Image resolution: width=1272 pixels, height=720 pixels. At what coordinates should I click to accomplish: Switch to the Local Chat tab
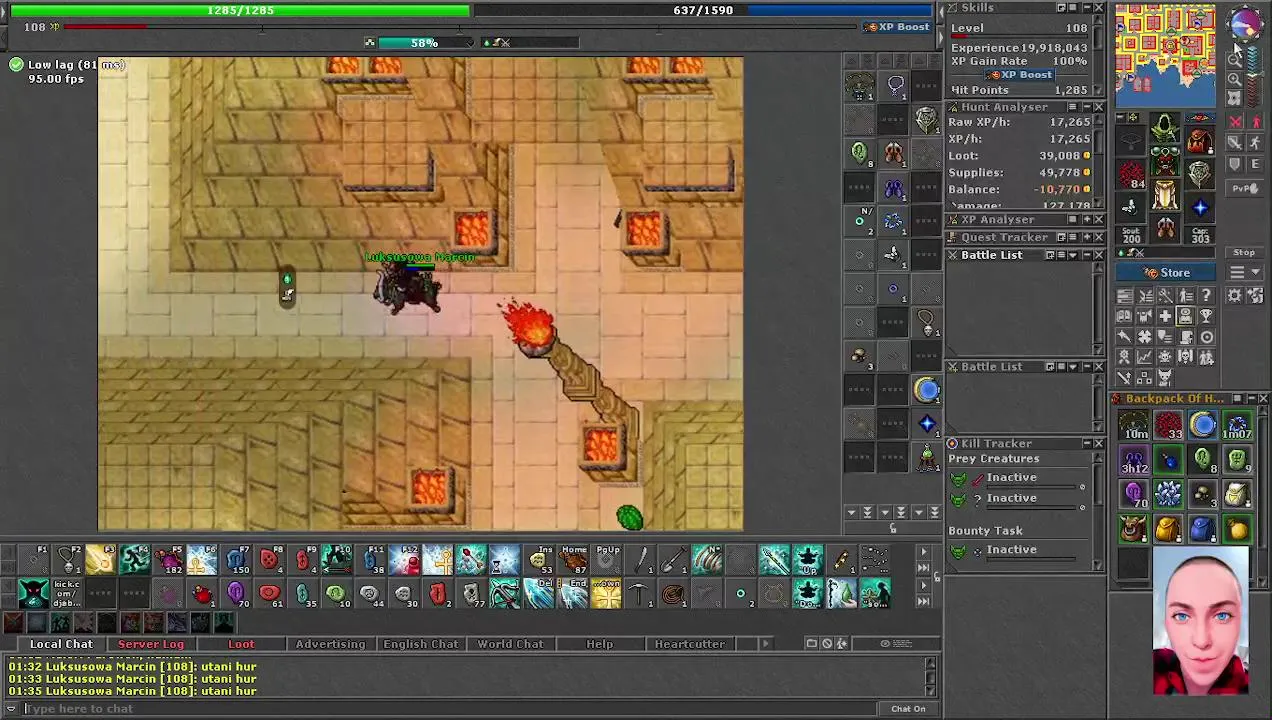point(61,644)
